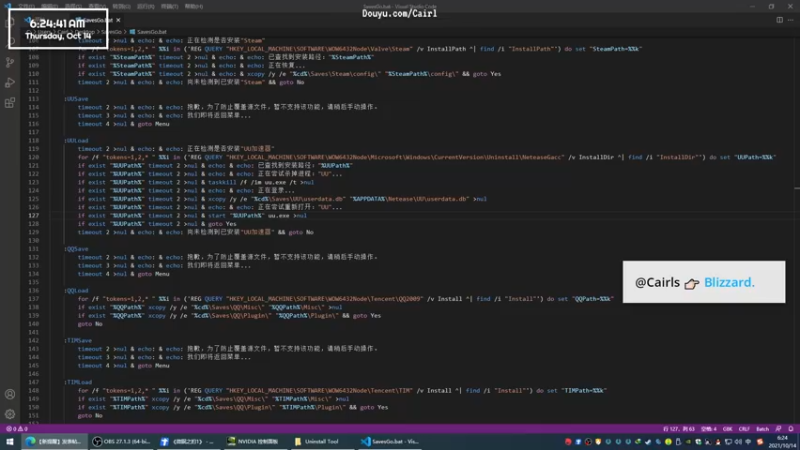800x450 pixels.
Task: Open the Windows Start menu
Action: 9,442
